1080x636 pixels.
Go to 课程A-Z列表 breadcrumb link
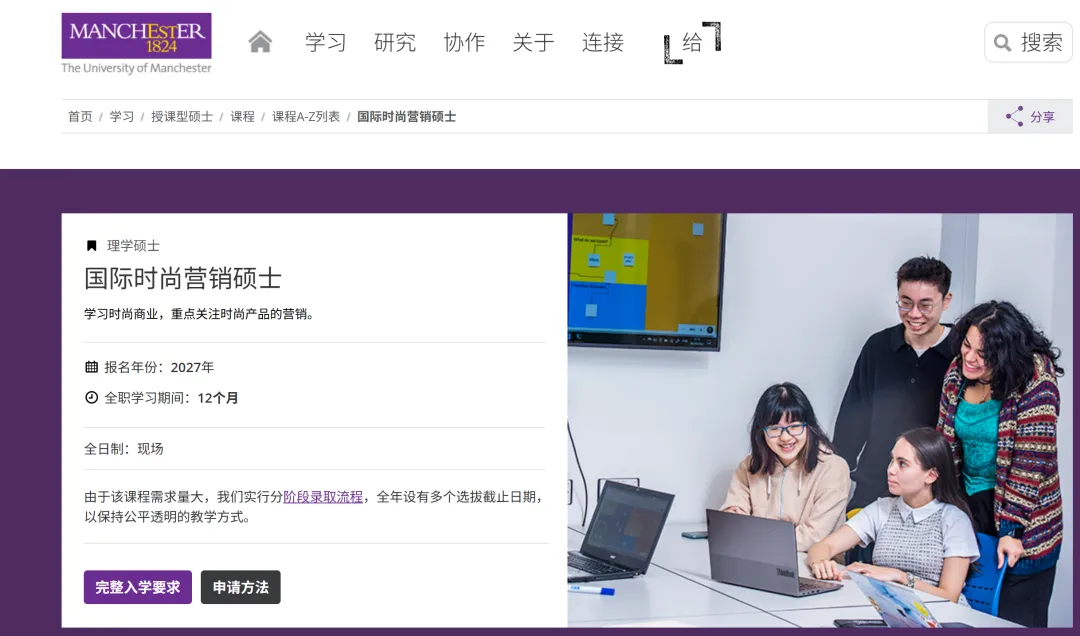306,116
